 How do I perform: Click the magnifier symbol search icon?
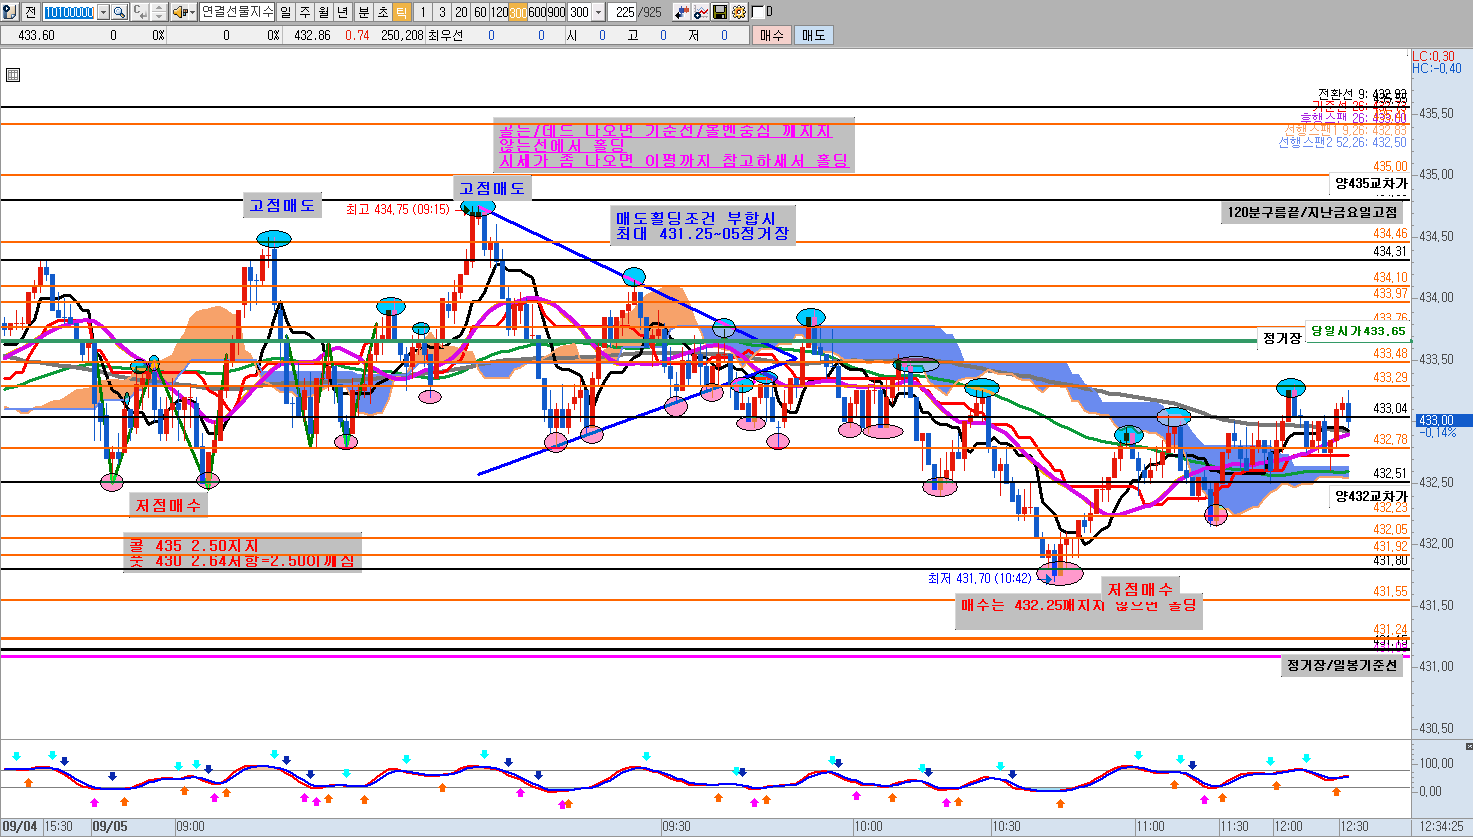119,12
